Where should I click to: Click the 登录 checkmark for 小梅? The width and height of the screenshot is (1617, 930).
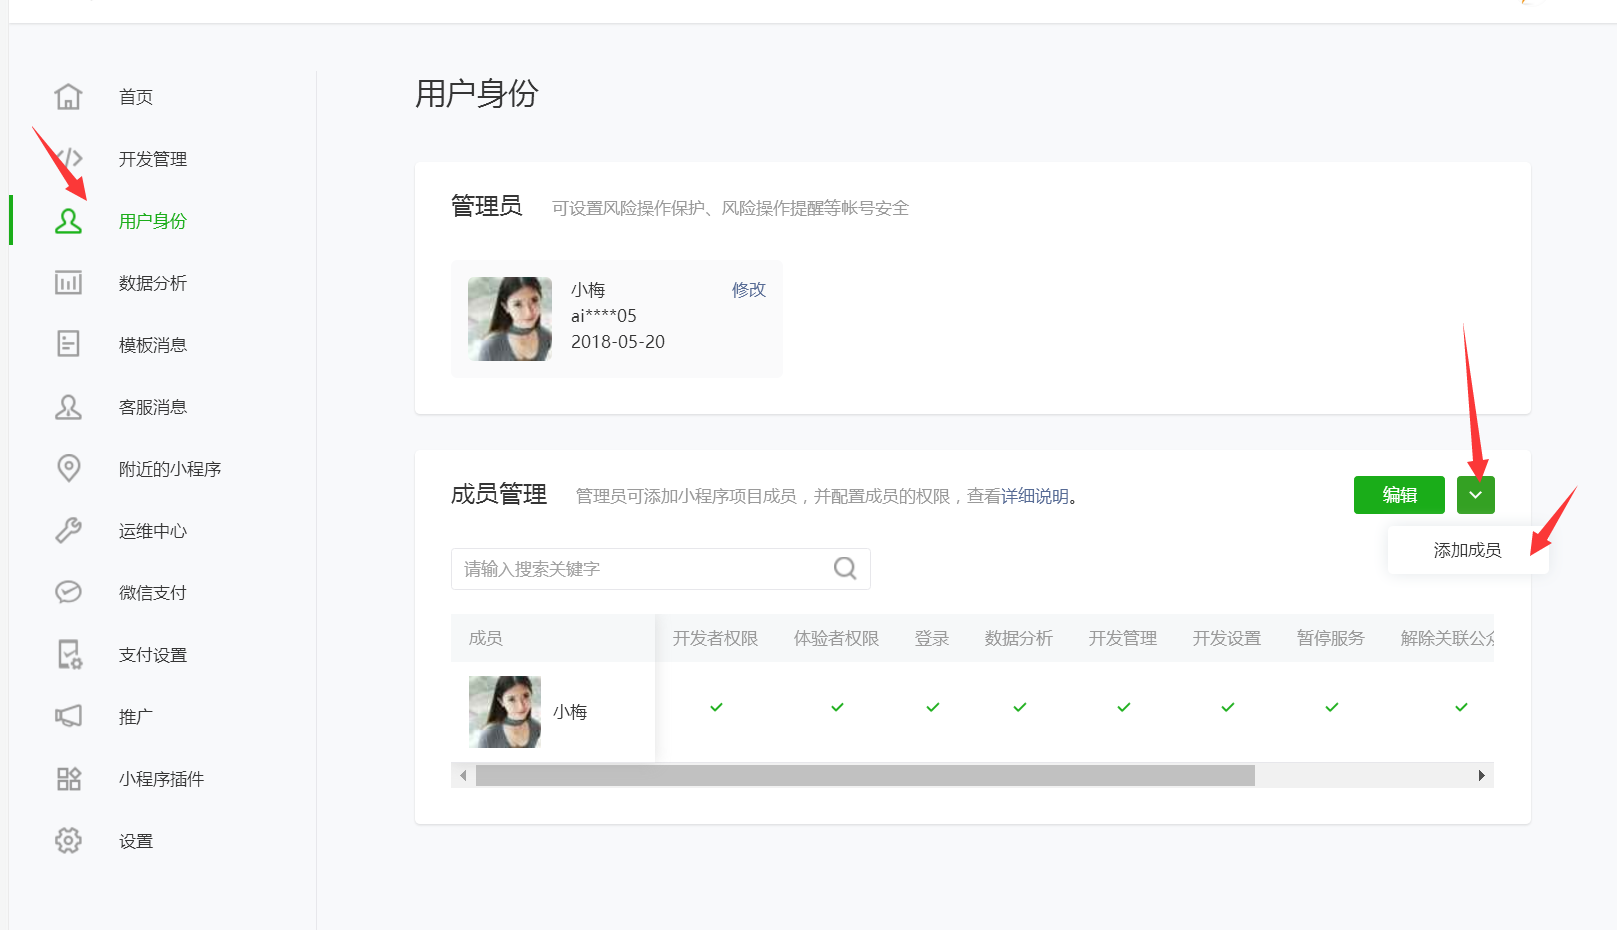[932, 707]
